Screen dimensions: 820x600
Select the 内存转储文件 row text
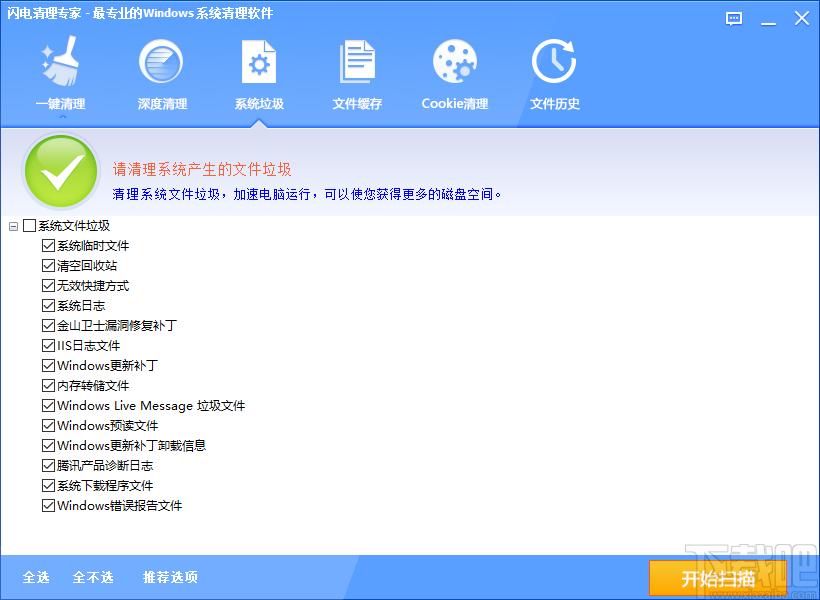pyautogui.click(x=93, y=386)
